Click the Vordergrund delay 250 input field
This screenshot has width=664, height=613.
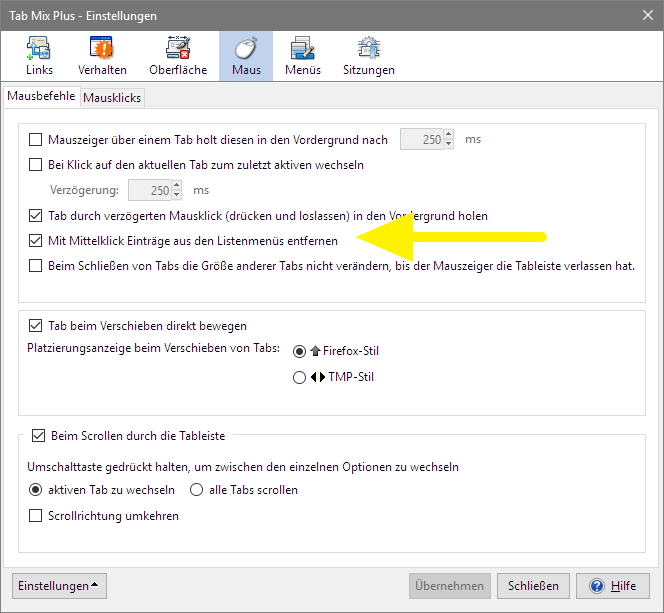[x=422, y=139]
